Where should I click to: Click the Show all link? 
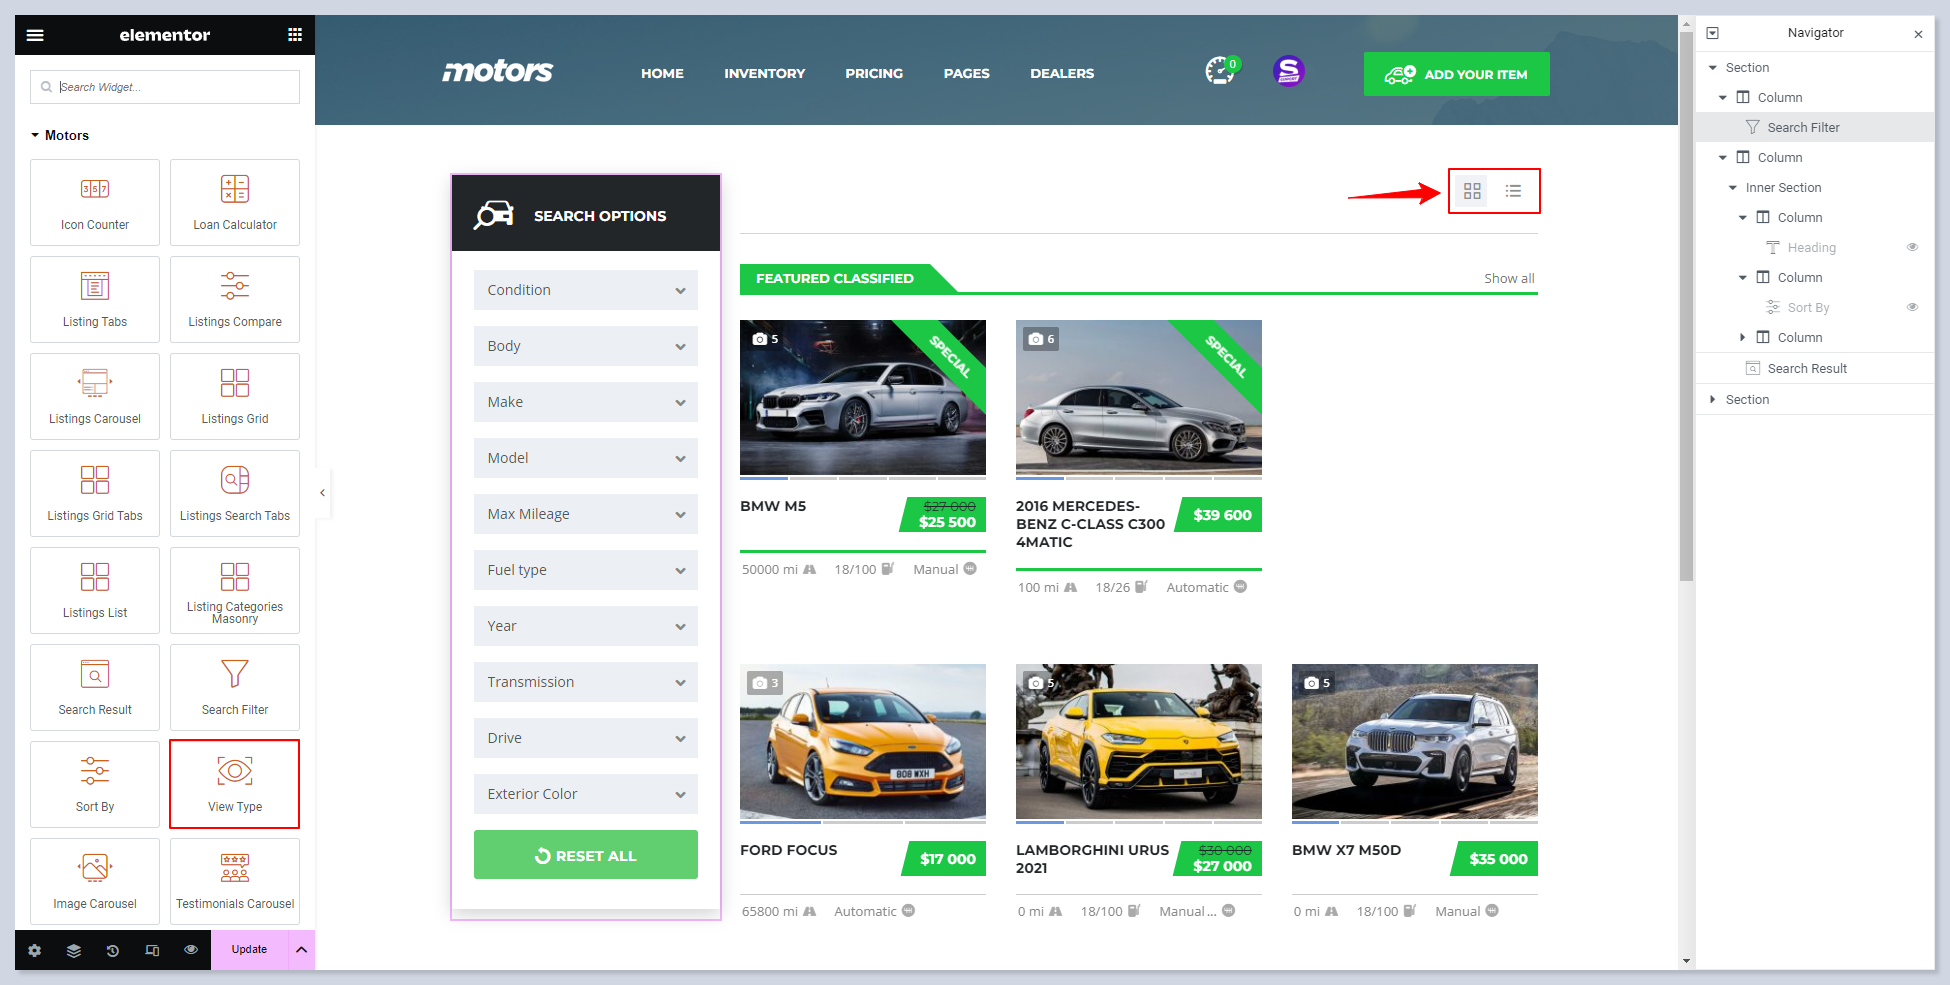click(1508, 278)
